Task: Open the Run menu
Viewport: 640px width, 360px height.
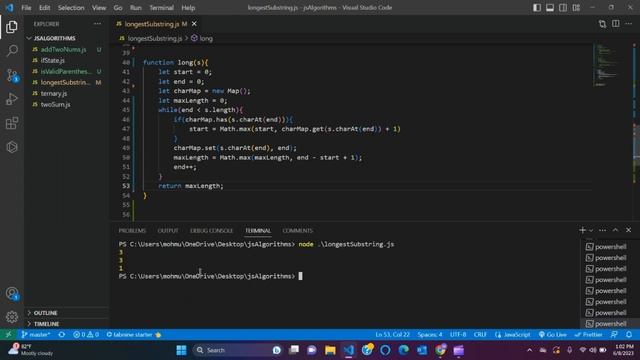Action: (136, 8)
